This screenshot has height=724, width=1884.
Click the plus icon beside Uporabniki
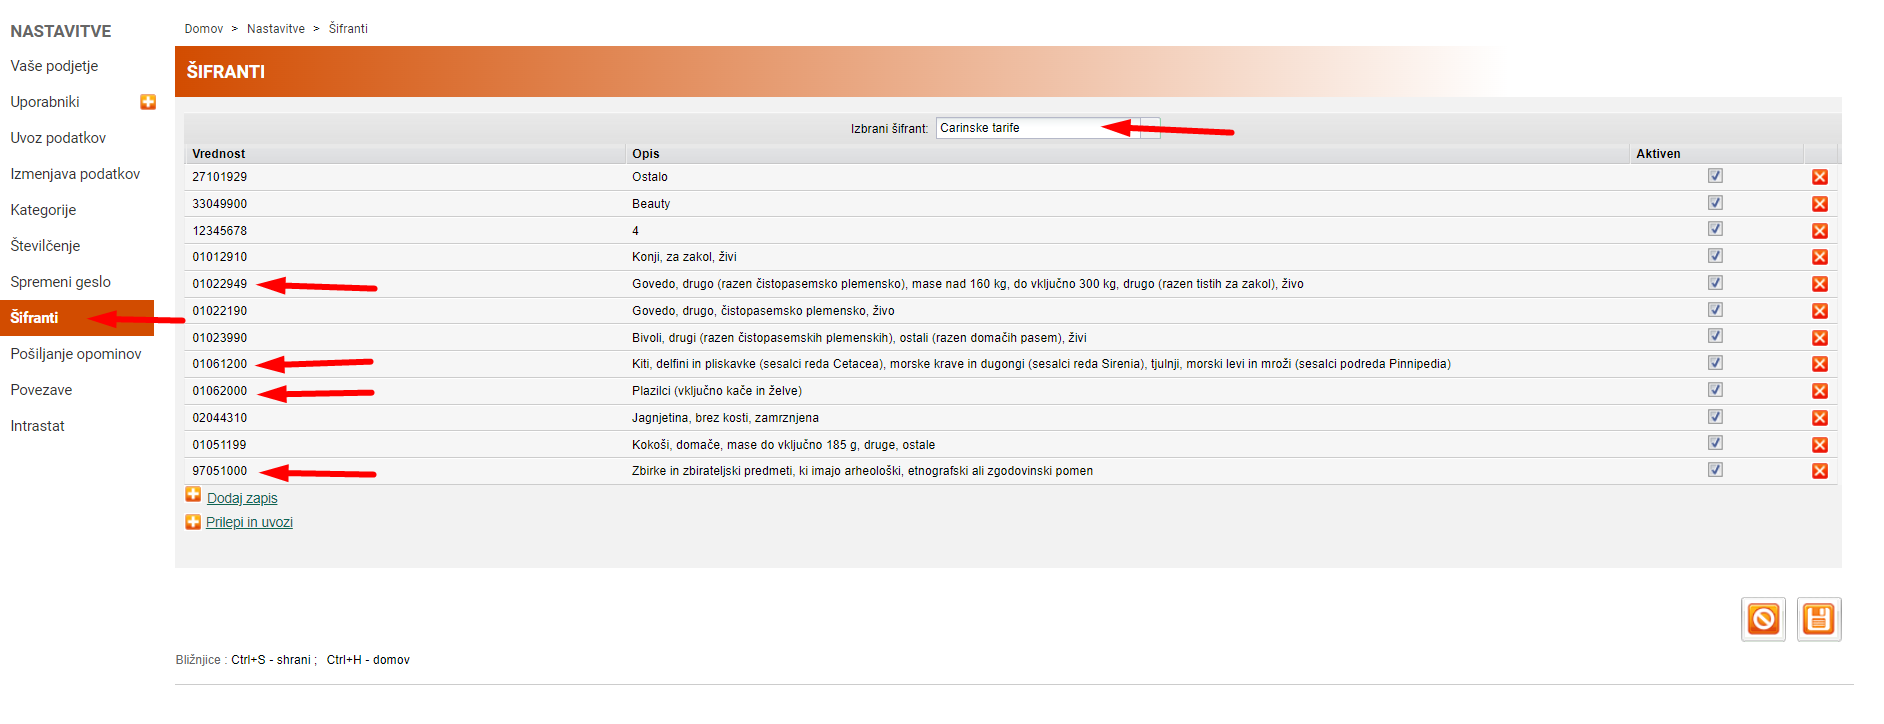click(148, 102)
